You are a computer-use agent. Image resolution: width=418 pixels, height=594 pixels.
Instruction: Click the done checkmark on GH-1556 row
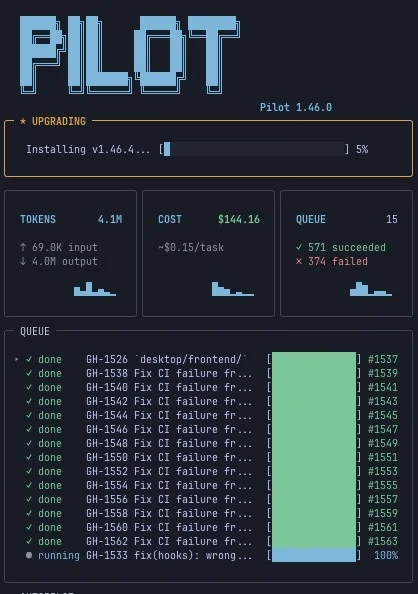pyautogui.click(x=29, y=499)
